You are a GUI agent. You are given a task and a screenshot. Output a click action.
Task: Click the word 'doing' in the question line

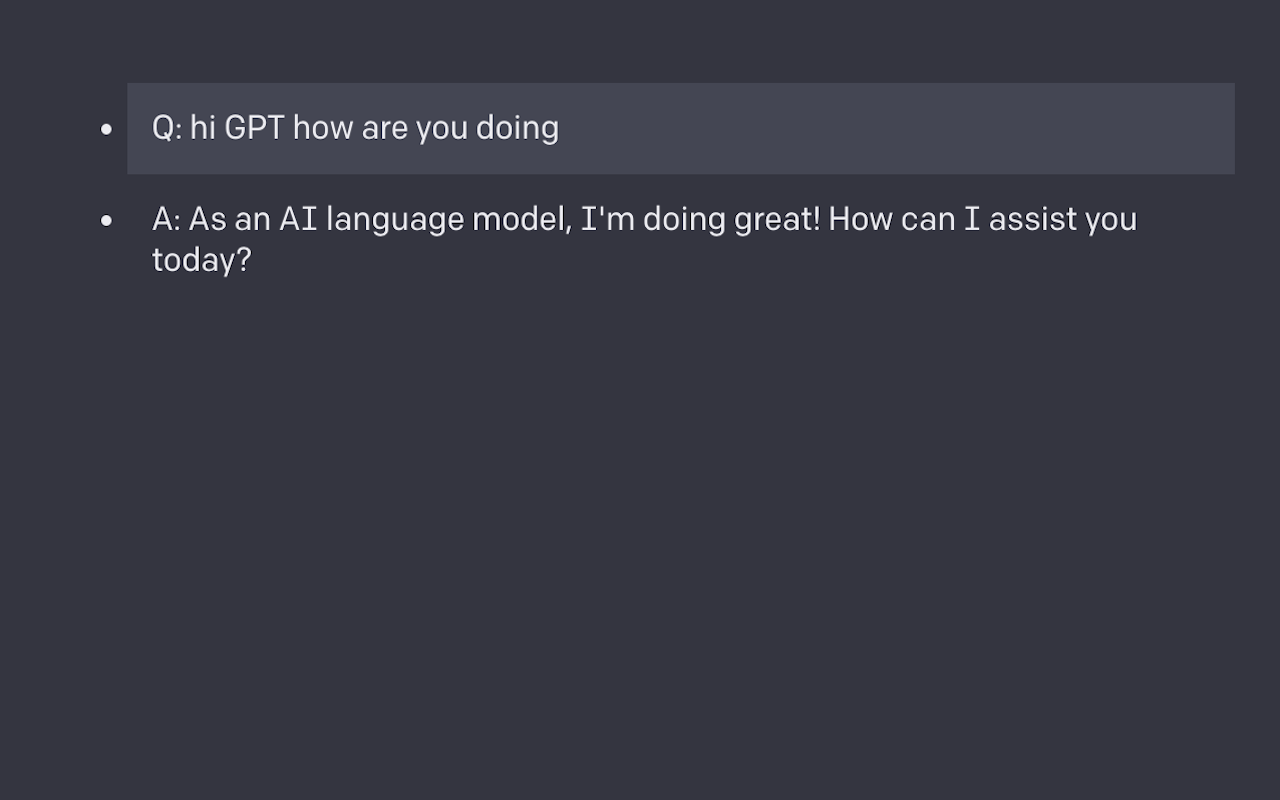point(517,129)
